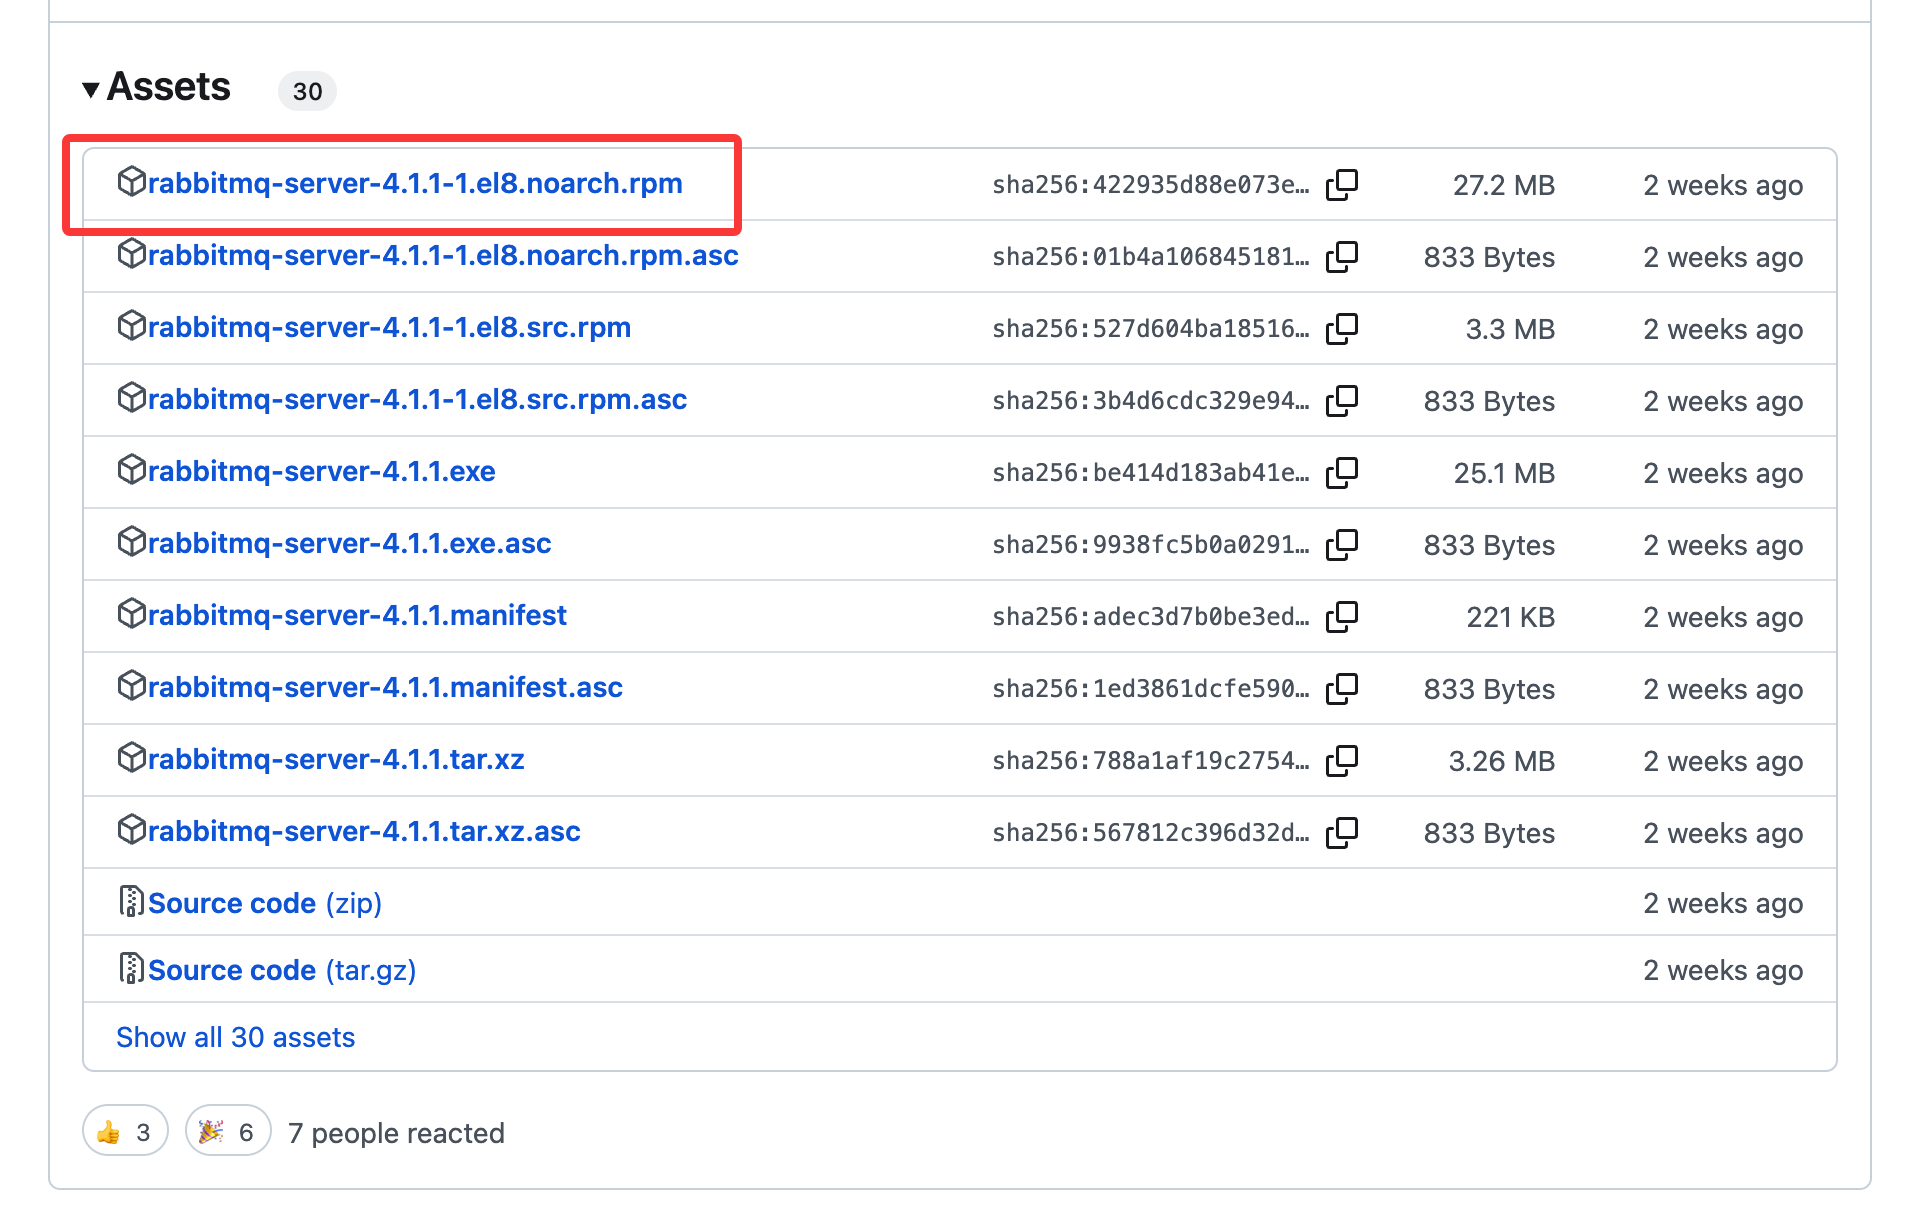
Task: Download rabbitmq-server-4.1.1.tar.xz.asc
Action: point(363,831)
